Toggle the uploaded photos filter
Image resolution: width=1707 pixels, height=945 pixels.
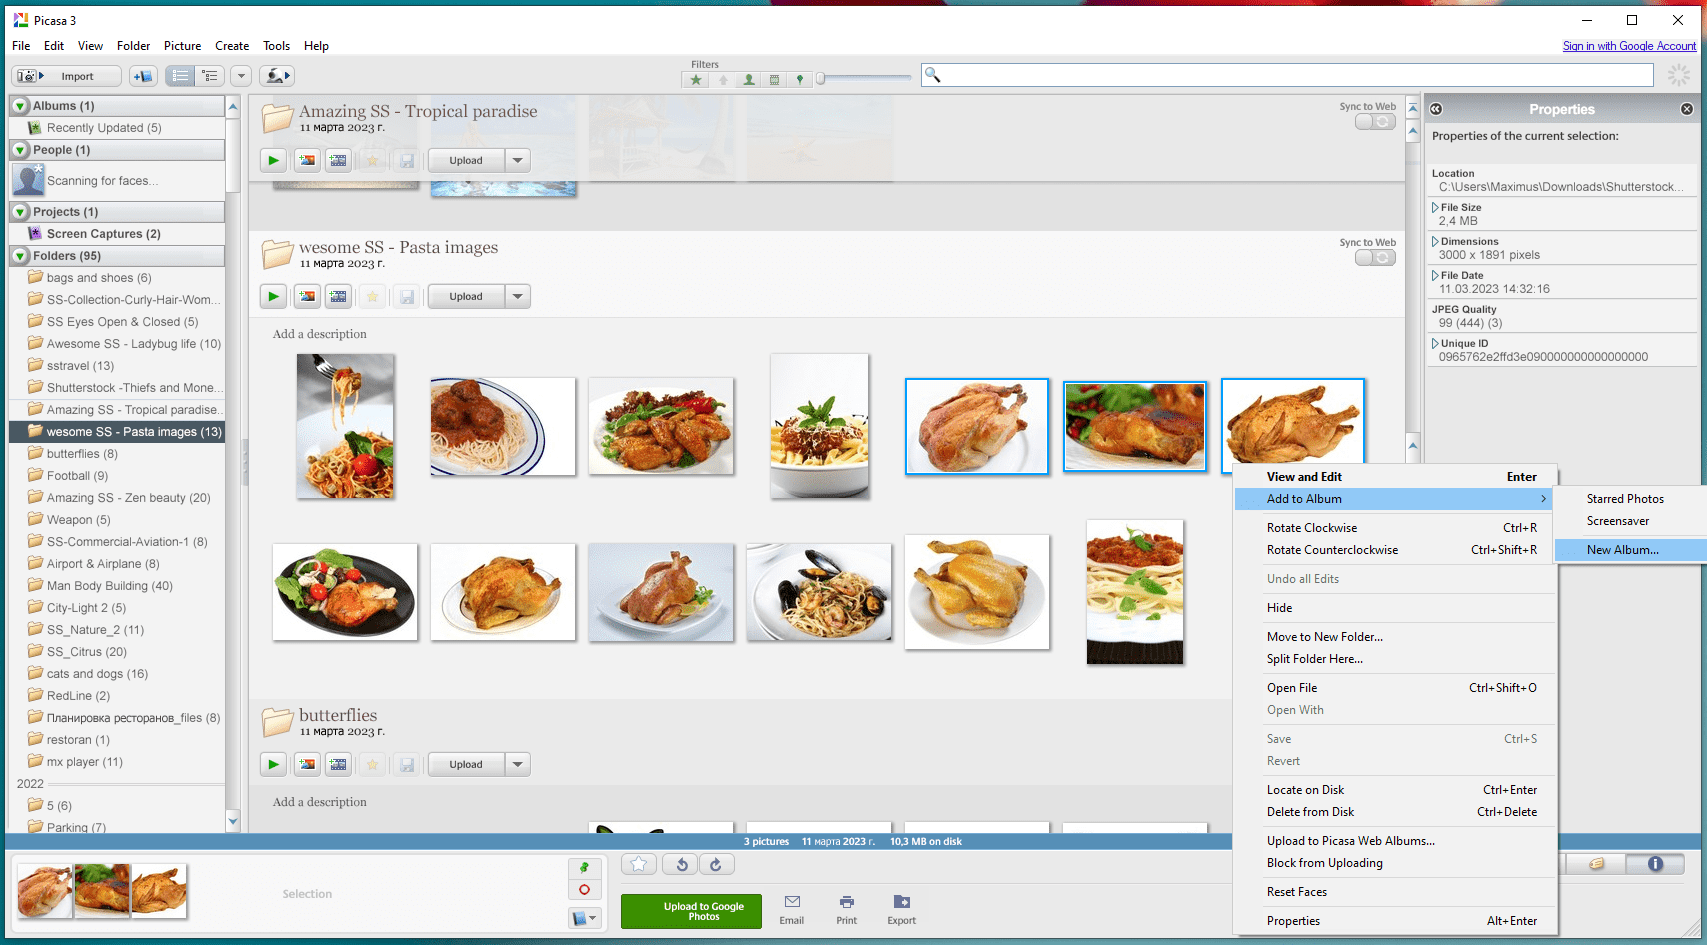[x=723, y=80]
